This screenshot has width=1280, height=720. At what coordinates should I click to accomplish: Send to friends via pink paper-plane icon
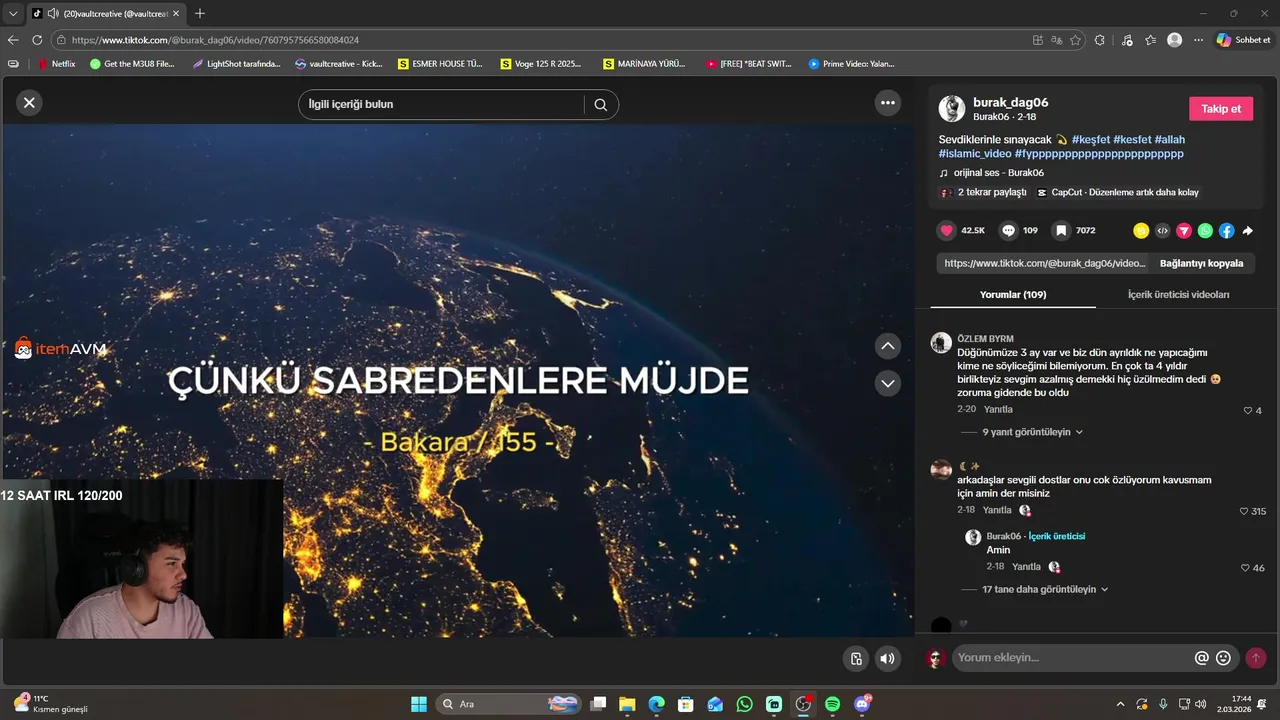pos(1184,231)
